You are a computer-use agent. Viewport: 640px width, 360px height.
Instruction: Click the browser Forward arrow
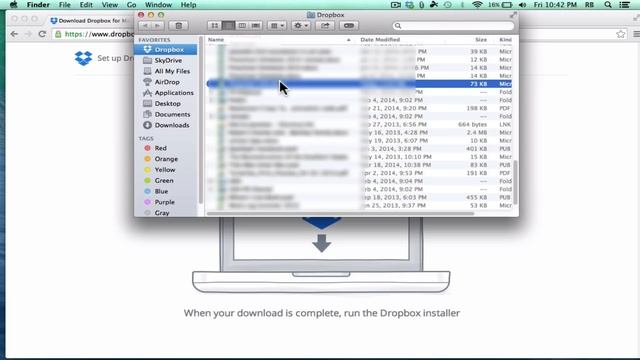coord(28,34)
